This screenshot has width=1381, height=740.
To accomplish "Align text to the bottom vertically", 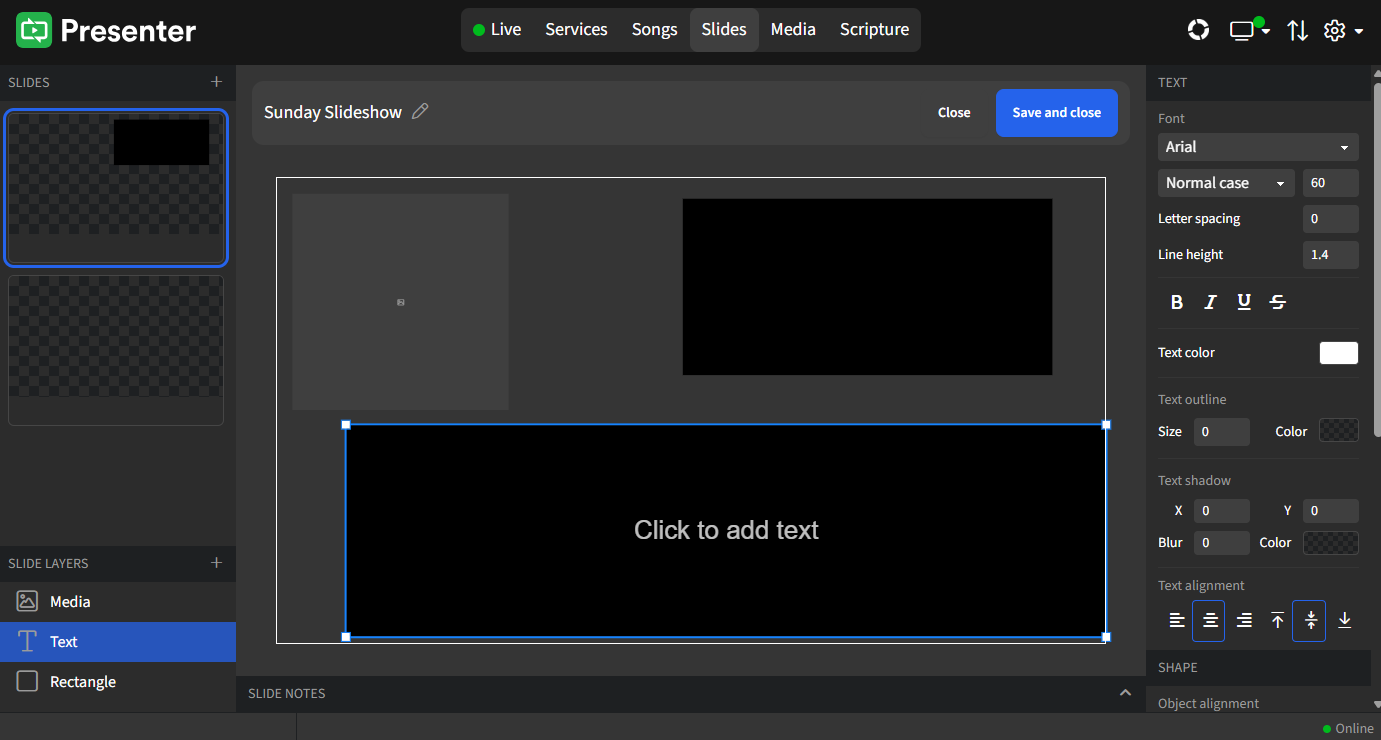I will coord(1344,620).
